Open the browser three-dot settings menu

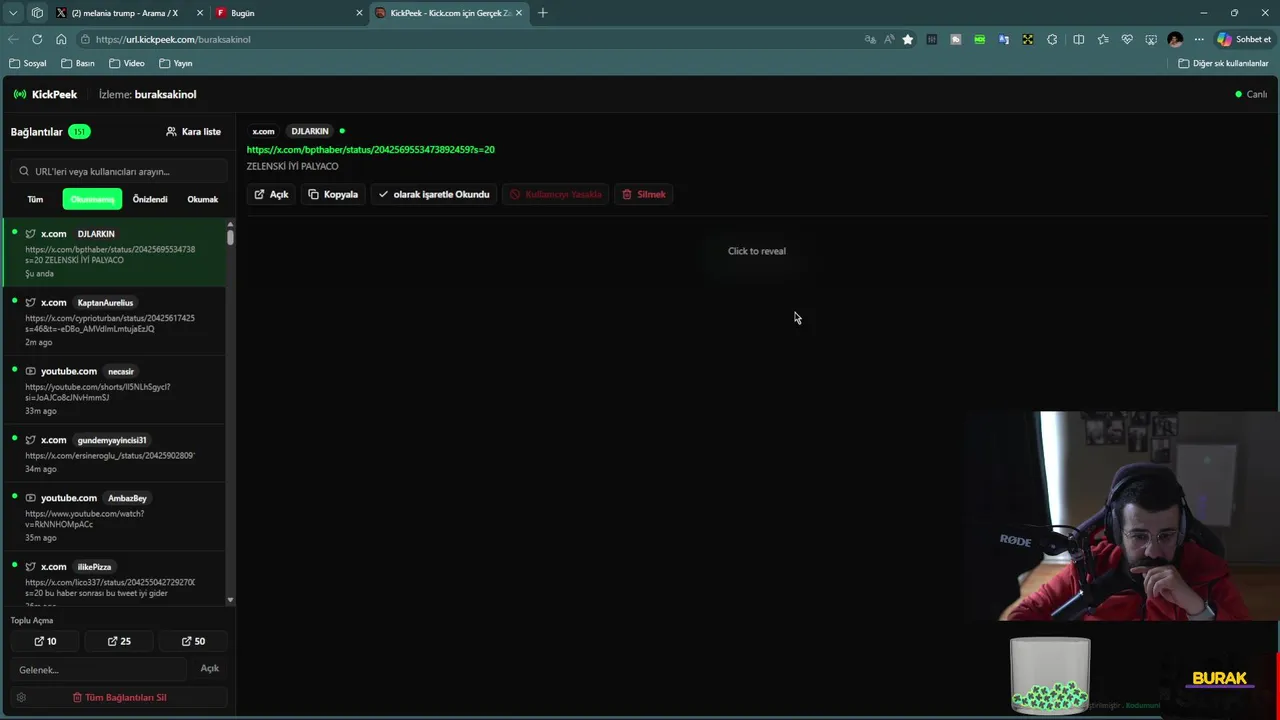(1199, 39)
